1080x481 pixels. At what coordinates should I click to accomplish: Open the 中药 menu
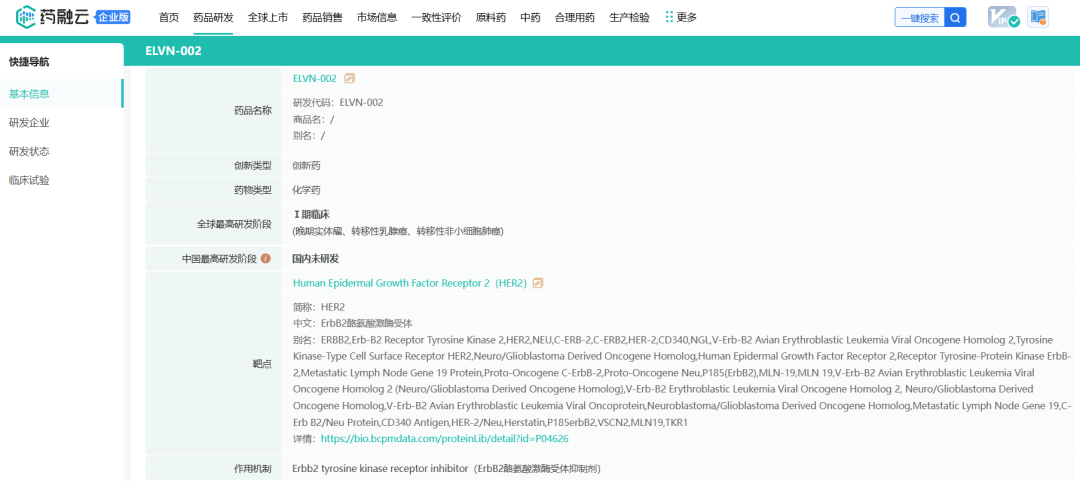[530, 18]
